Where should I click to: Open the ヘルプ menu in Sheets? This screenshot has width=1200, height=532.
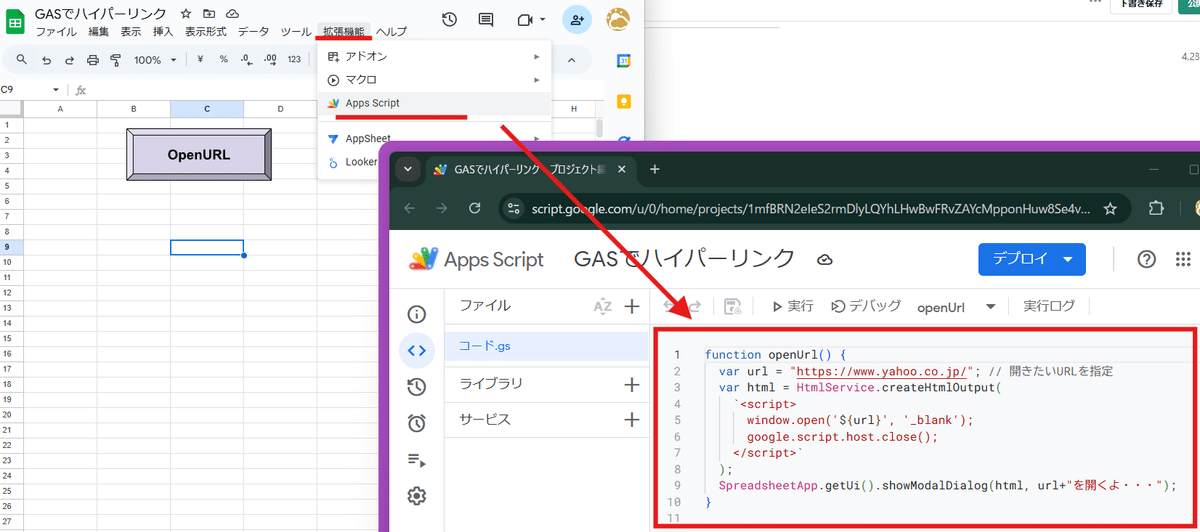click(x=391, y=32)
